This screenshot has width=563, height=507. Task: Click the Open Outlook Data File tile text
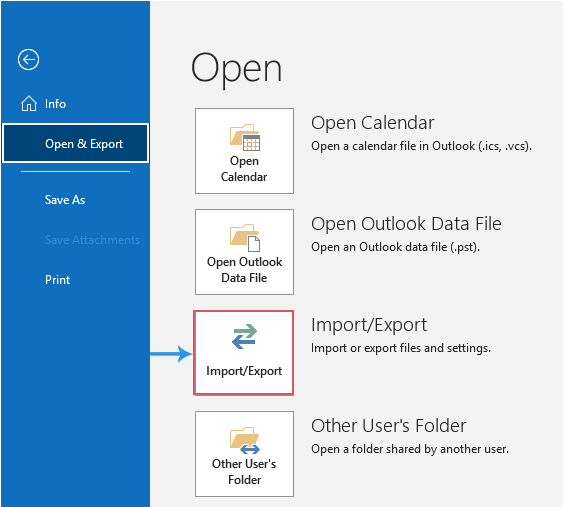pos(245,270)
